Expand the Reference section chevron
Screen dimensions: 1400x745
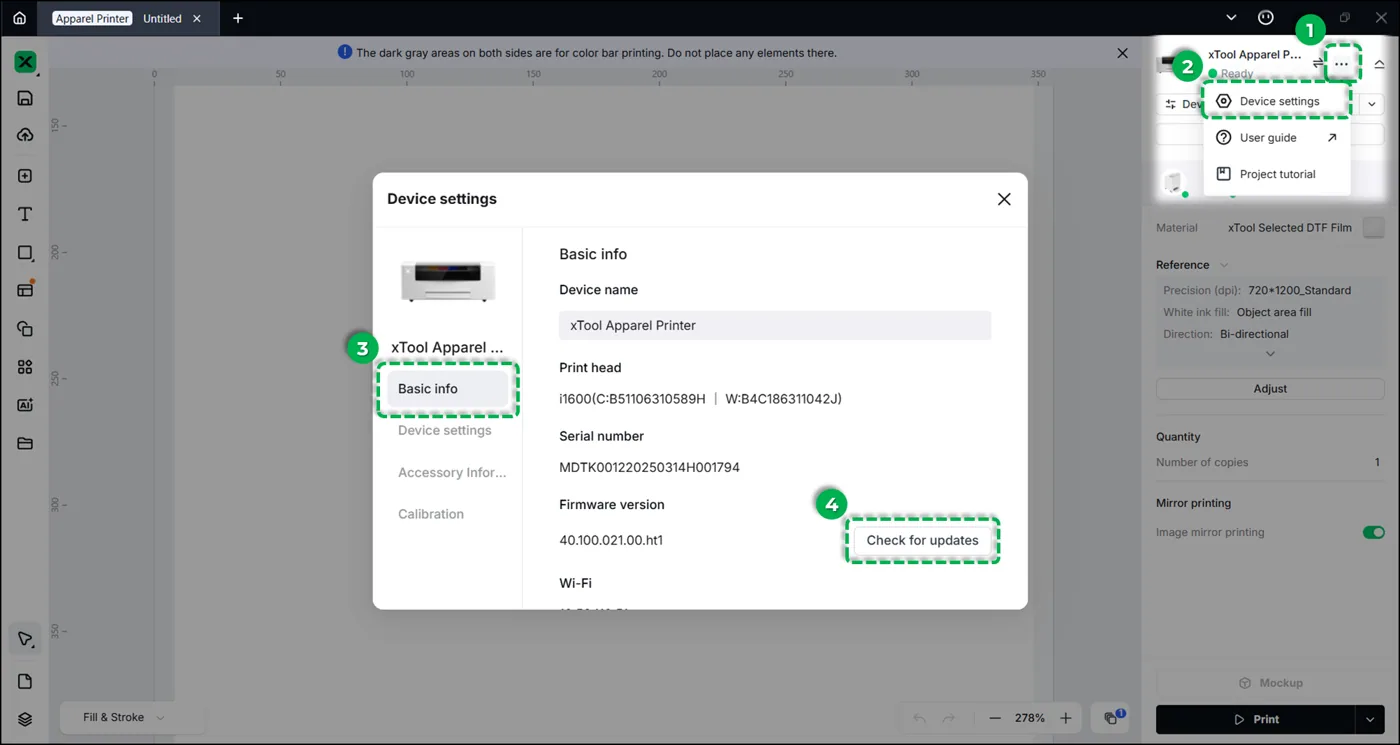(x=1224, y=265)
